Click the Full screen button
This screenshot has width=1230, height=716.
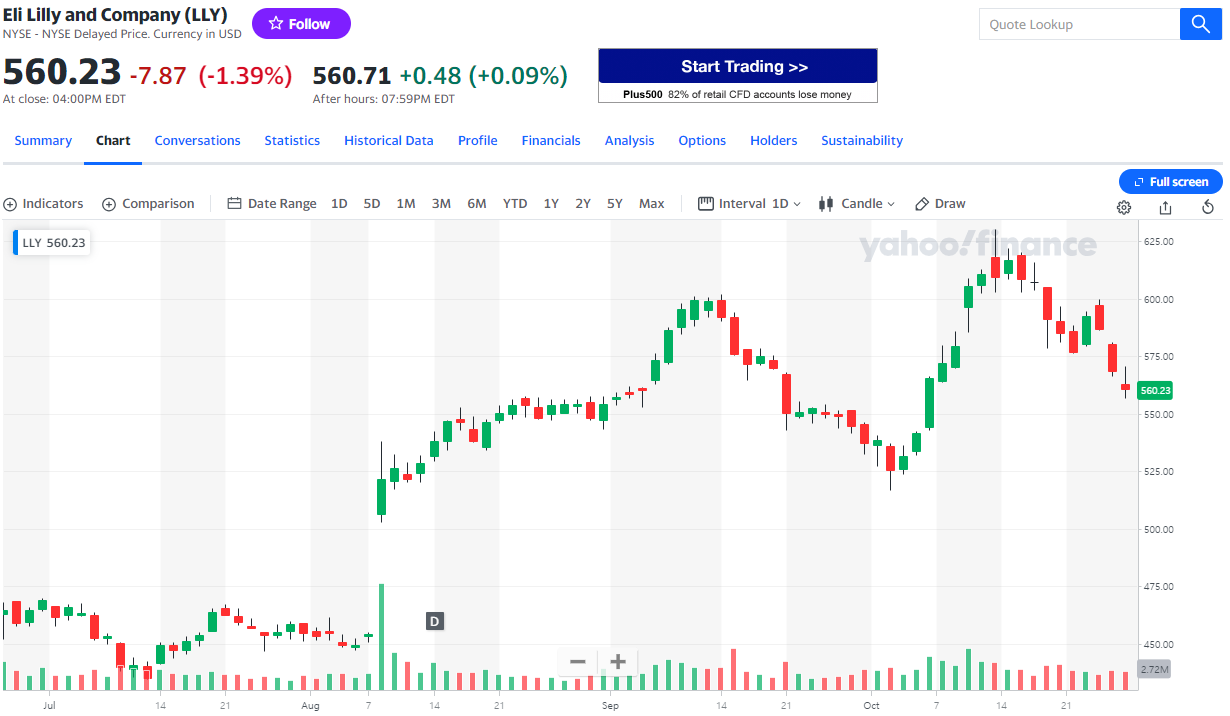(1170, 181)
